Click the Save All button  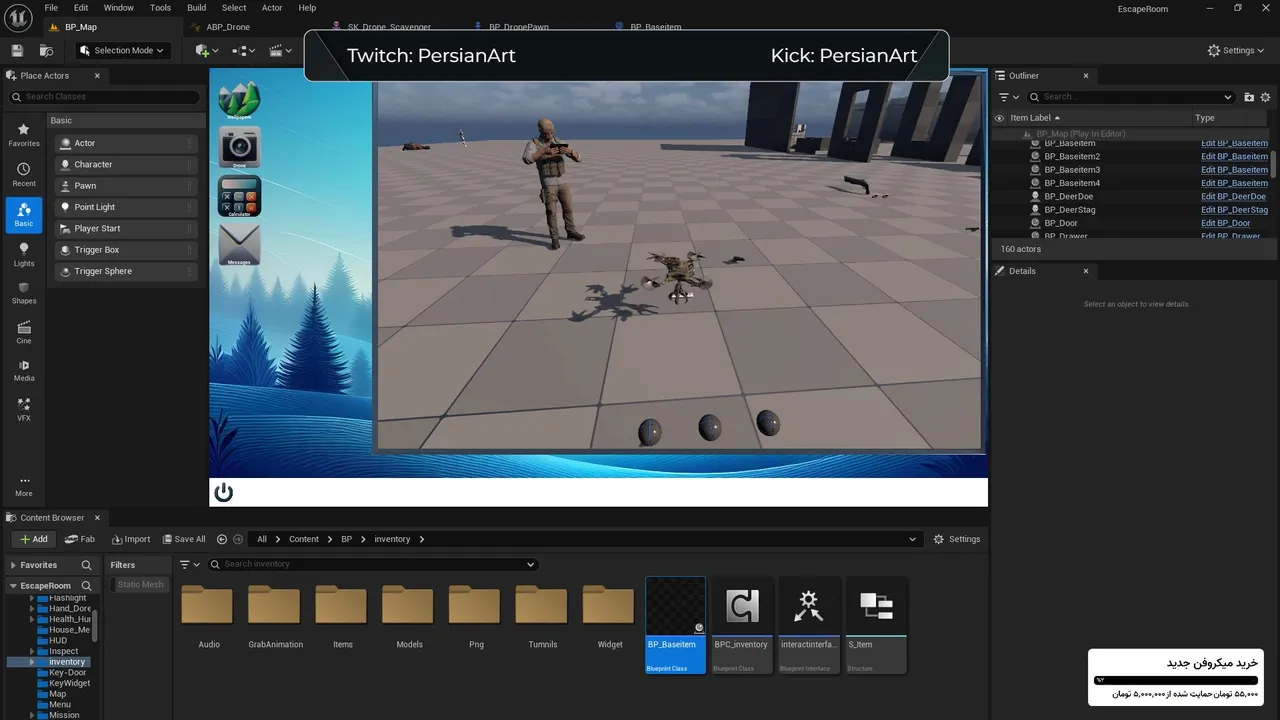(x=183, y=539)
